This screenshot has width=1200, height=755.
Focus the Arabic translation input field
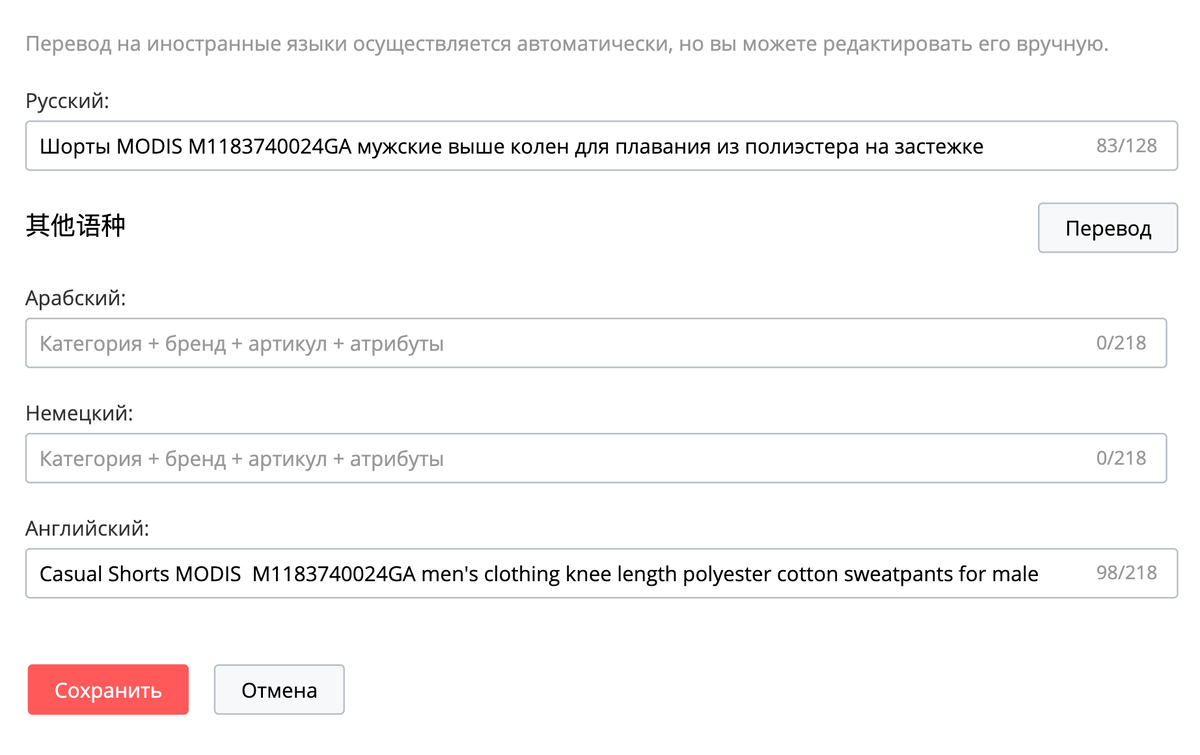[x=596, y=344]
